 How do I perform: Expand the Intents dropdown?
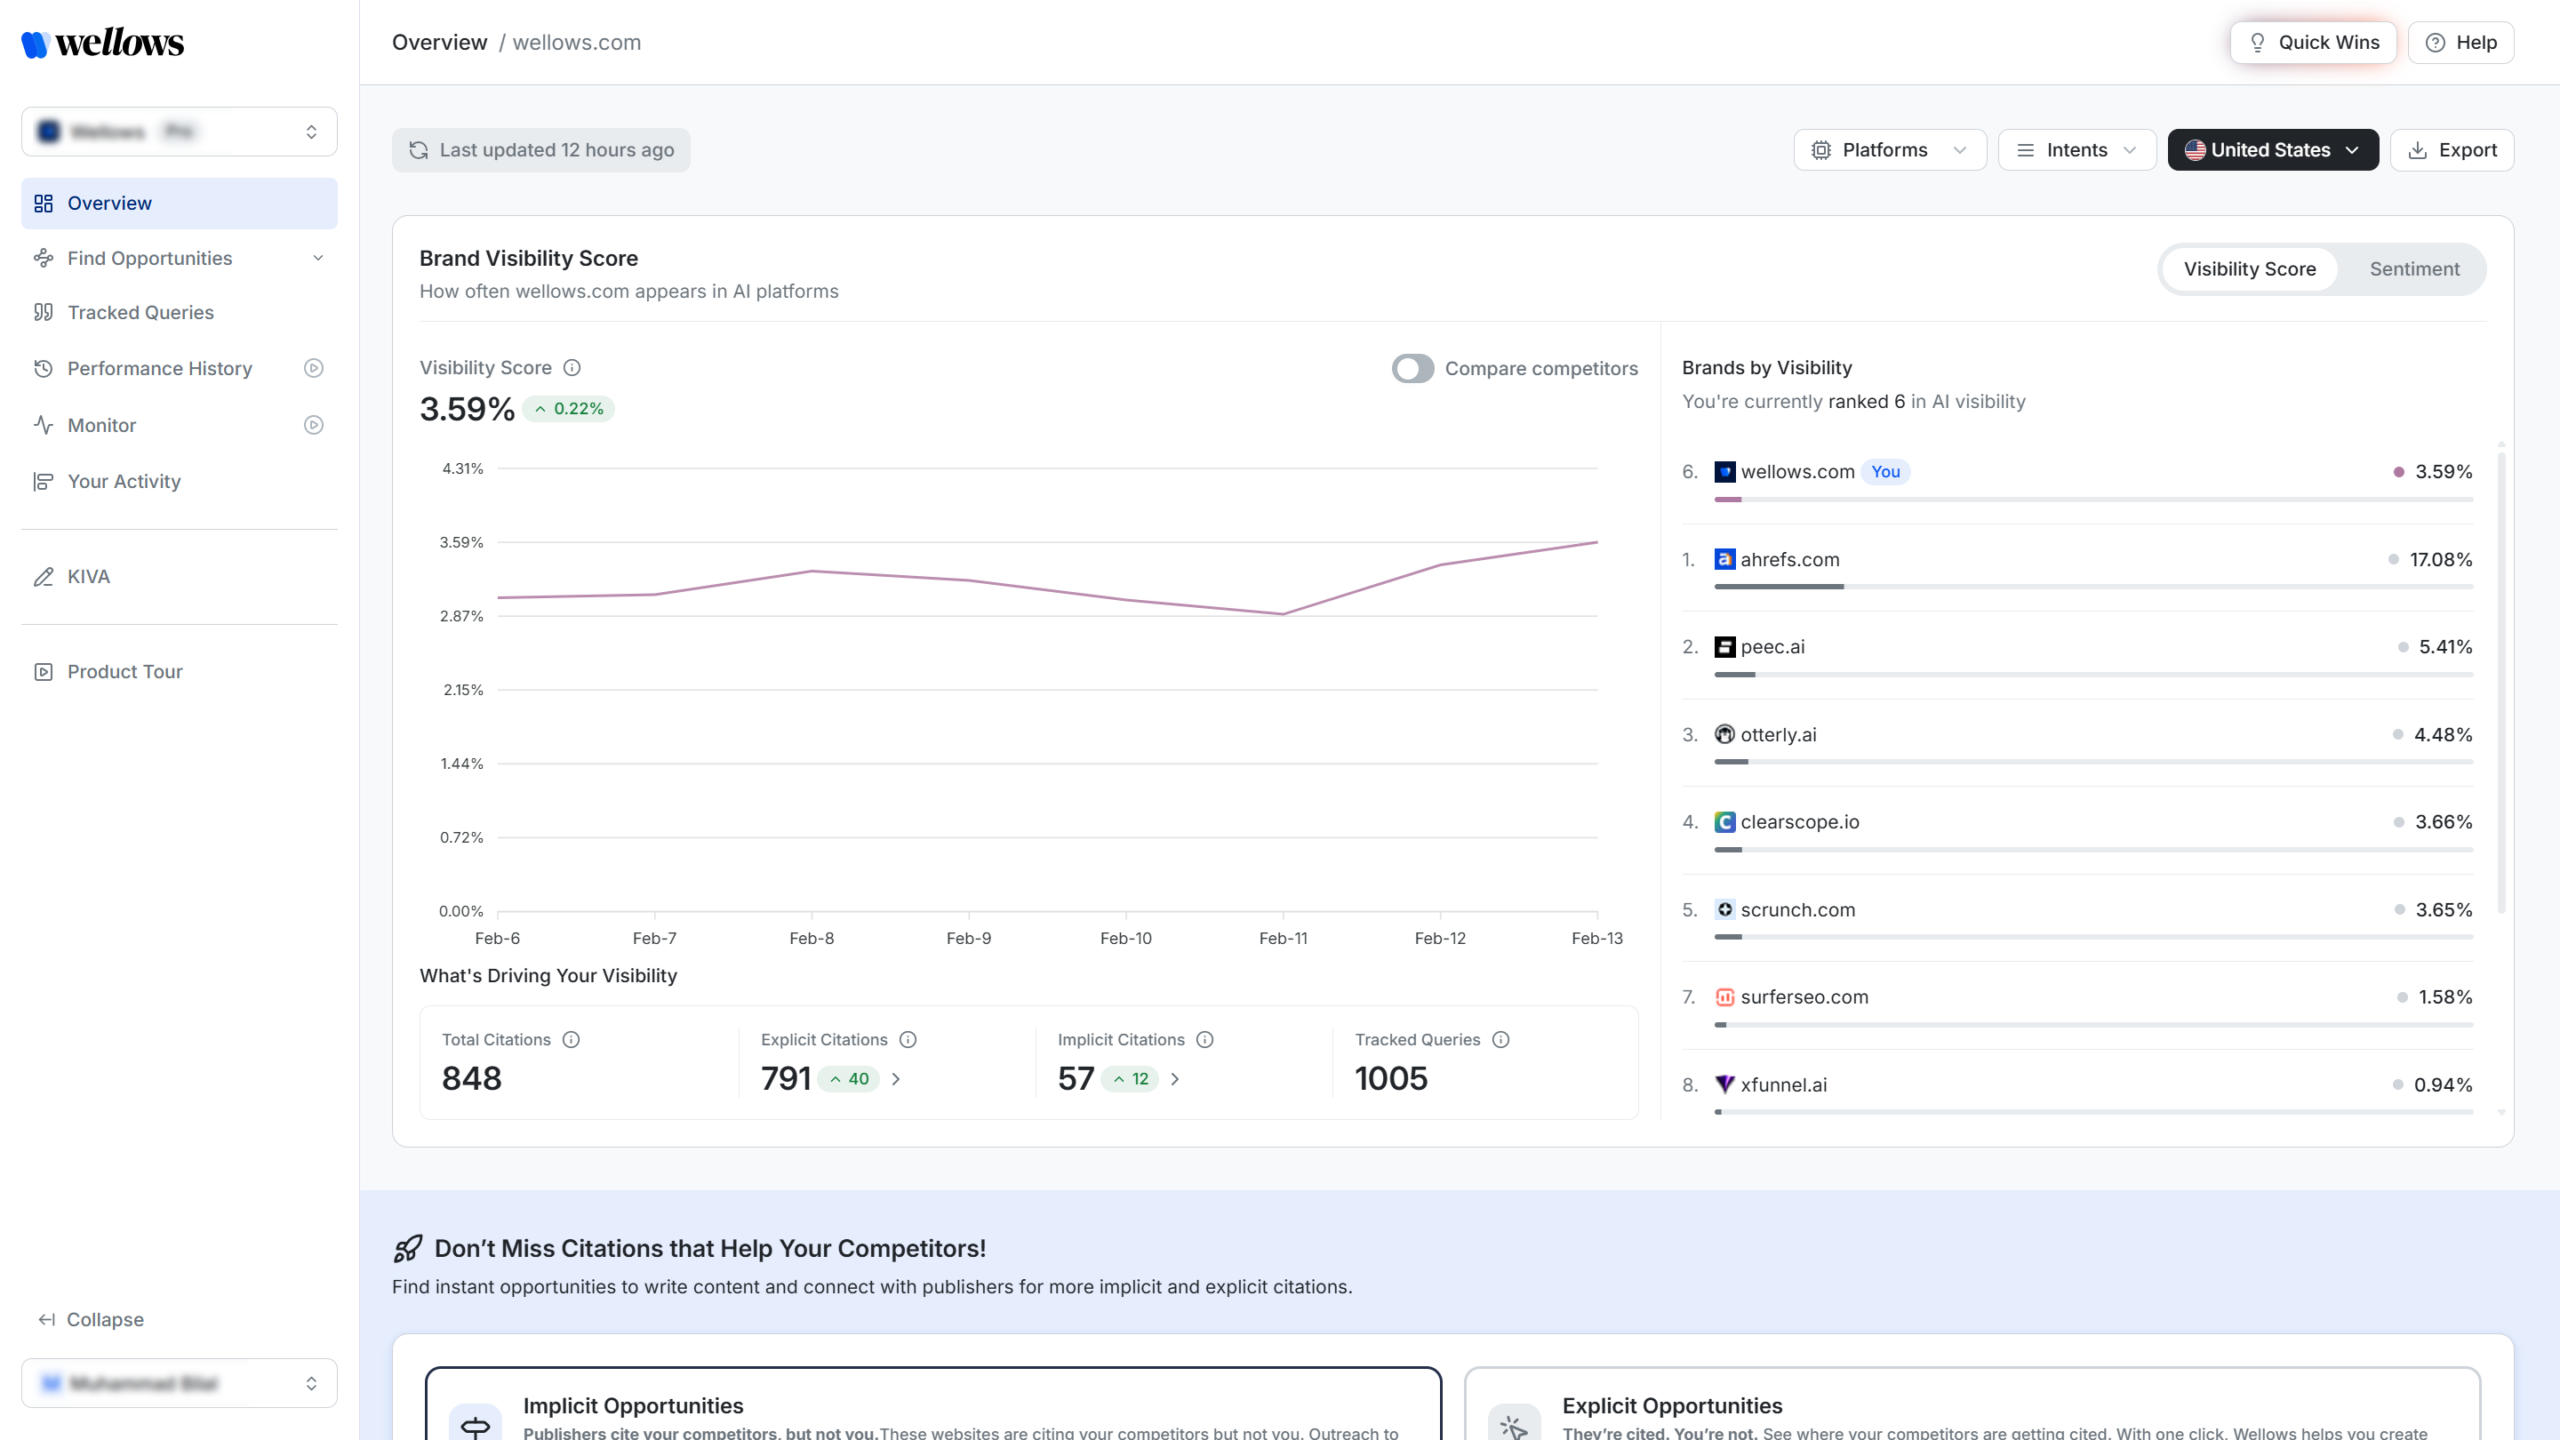point(2076,149)
